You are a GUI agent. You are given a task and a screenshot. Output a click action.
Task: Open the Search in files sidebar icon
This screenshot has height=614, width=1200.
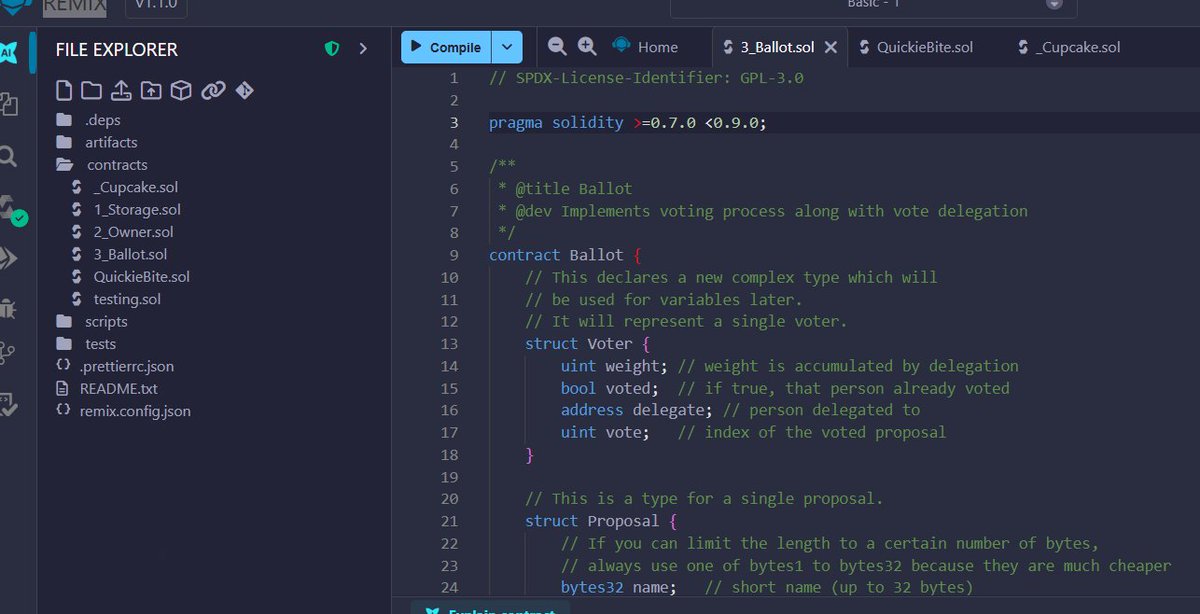tap(8, 156)
